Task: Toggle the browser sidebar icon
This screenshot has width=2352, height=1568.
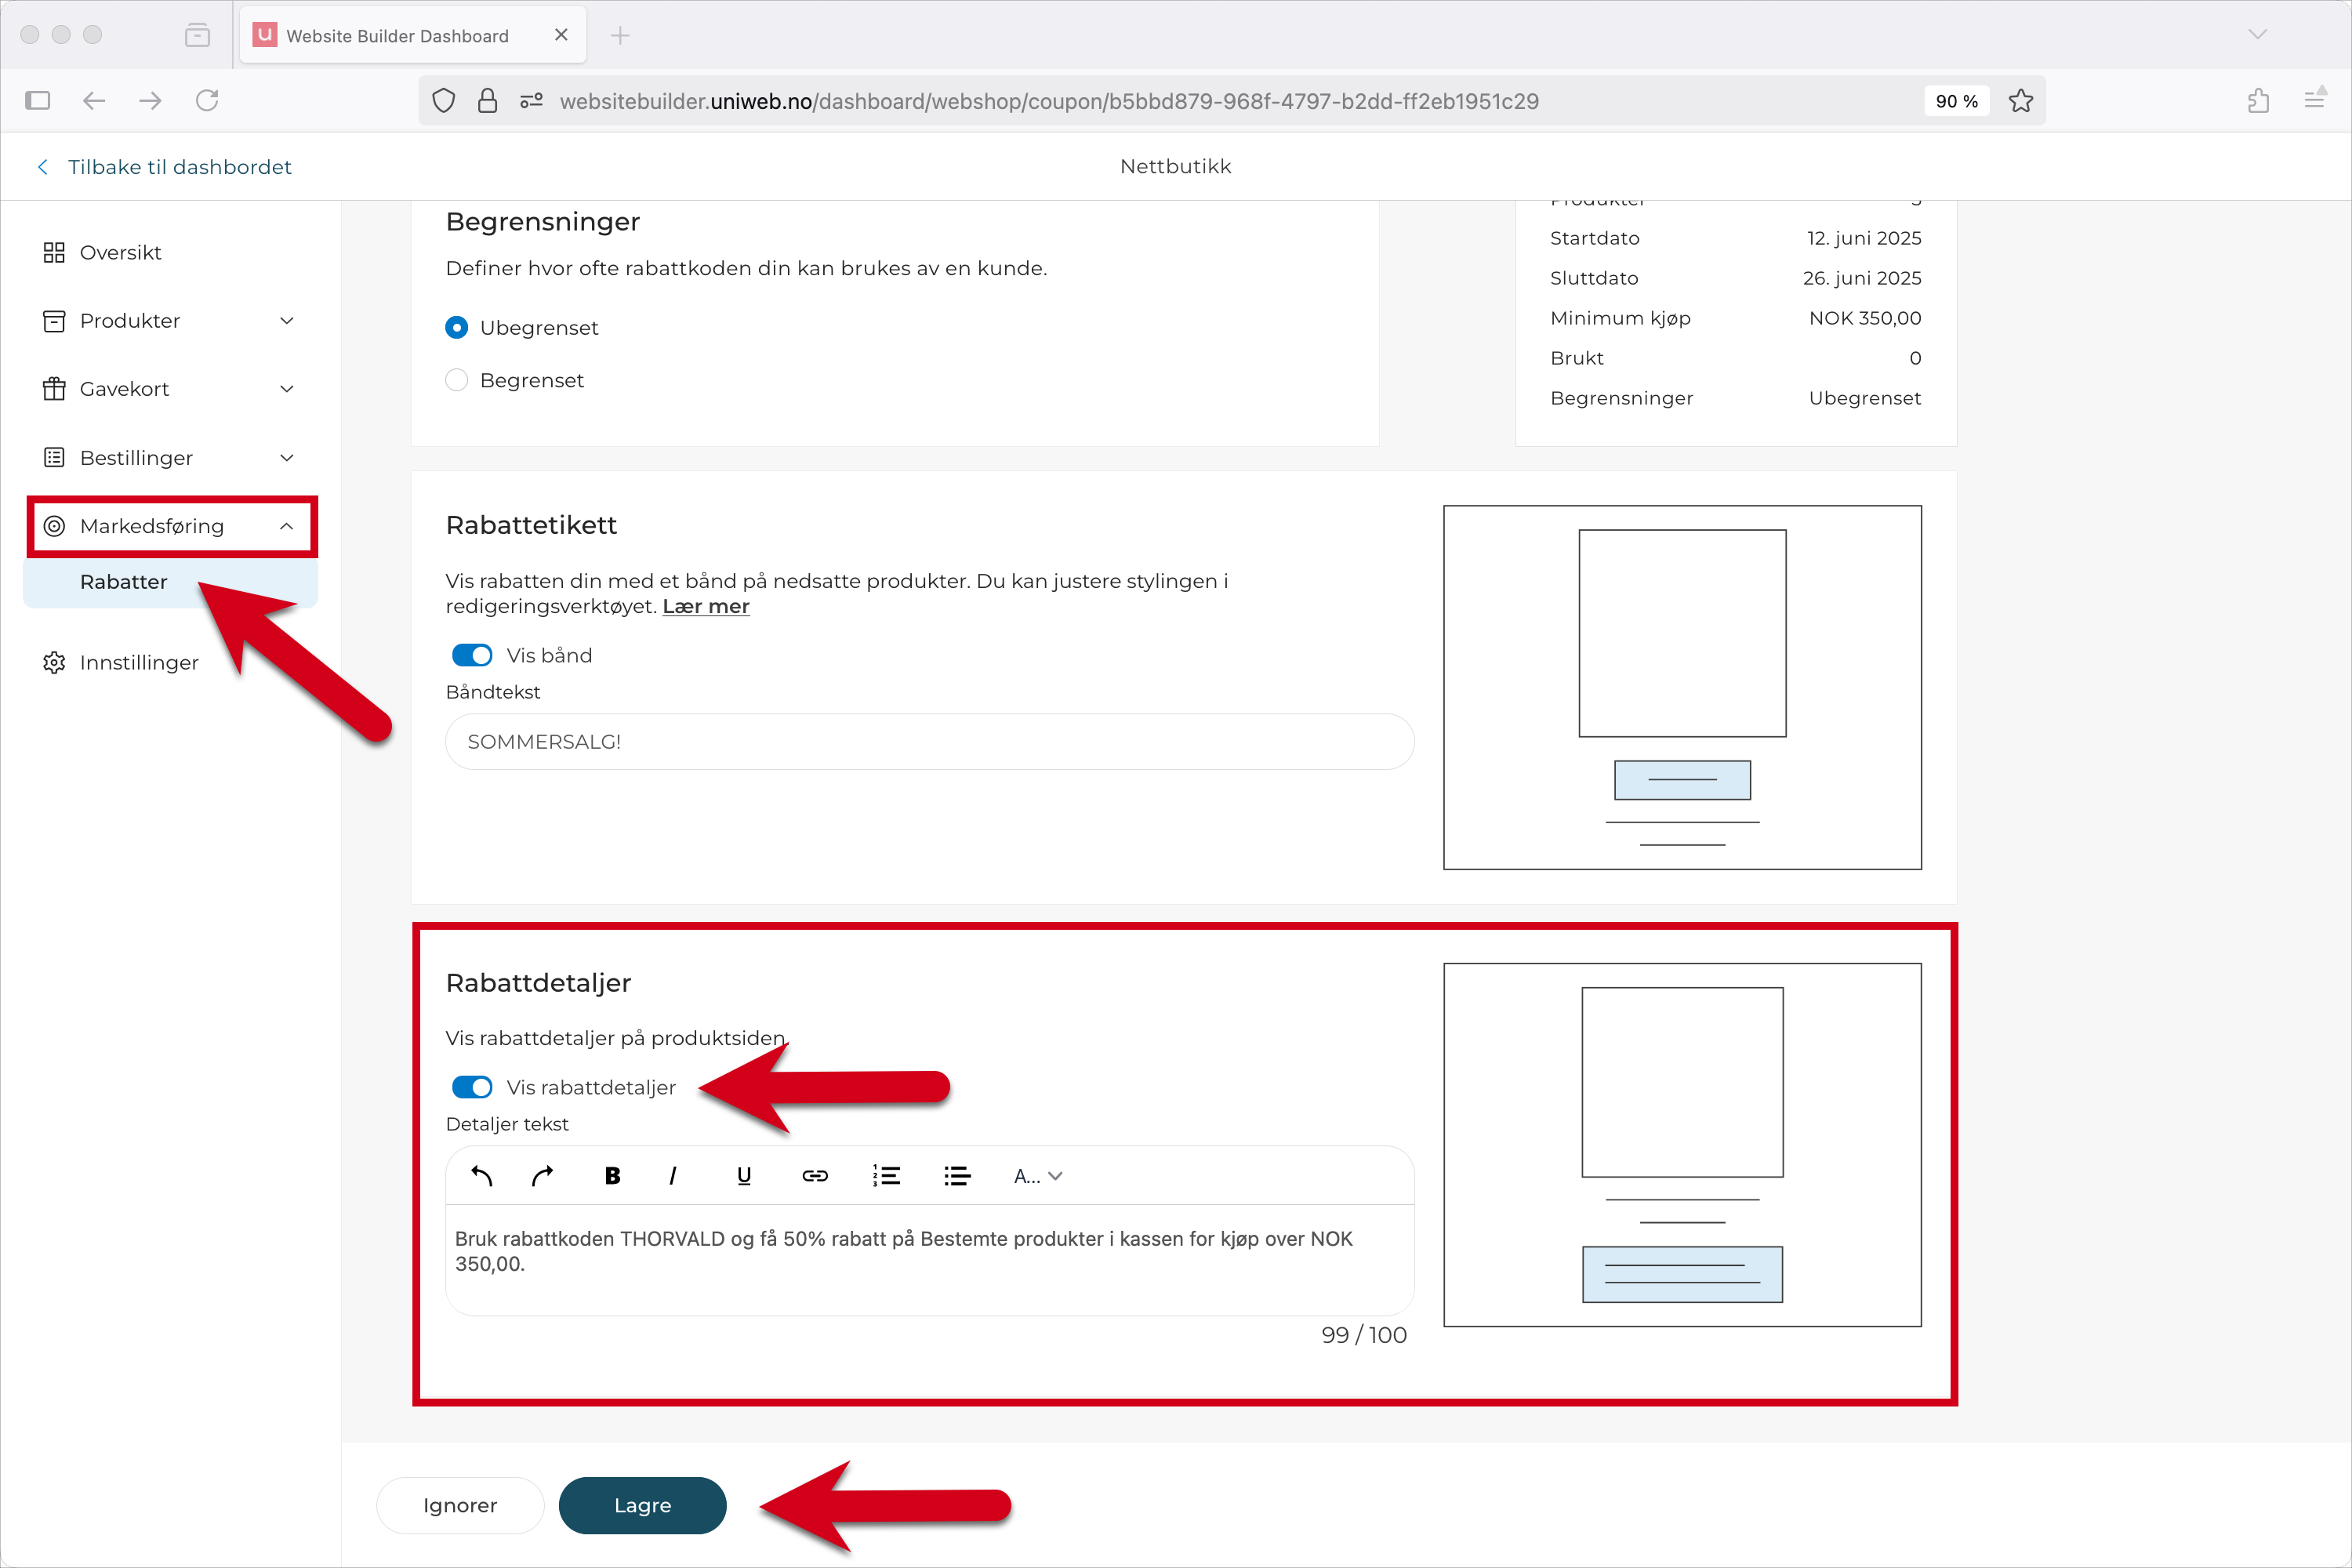Action: coord(38,100)
